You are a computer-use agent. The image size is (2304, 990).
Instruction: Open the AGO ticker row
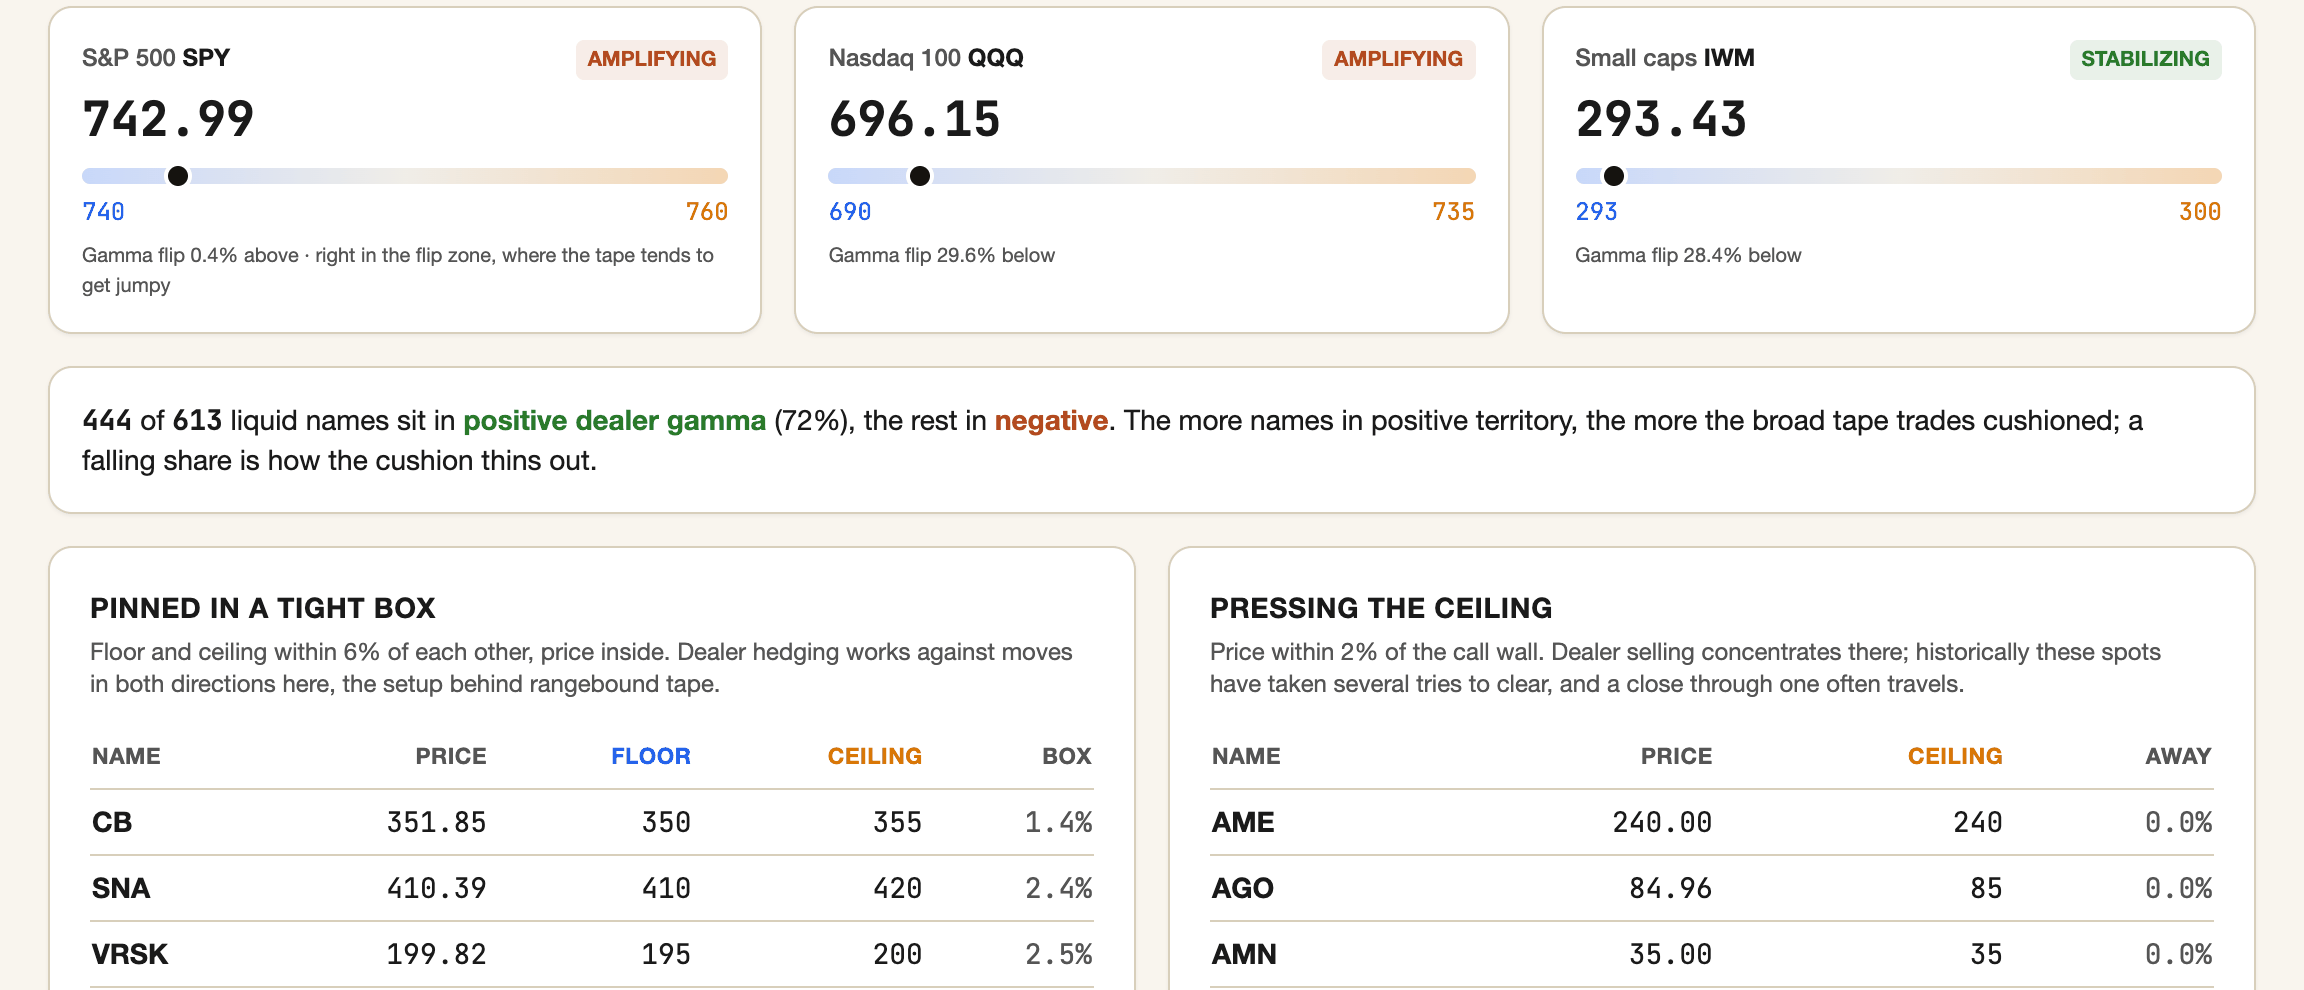[1712, 888]
